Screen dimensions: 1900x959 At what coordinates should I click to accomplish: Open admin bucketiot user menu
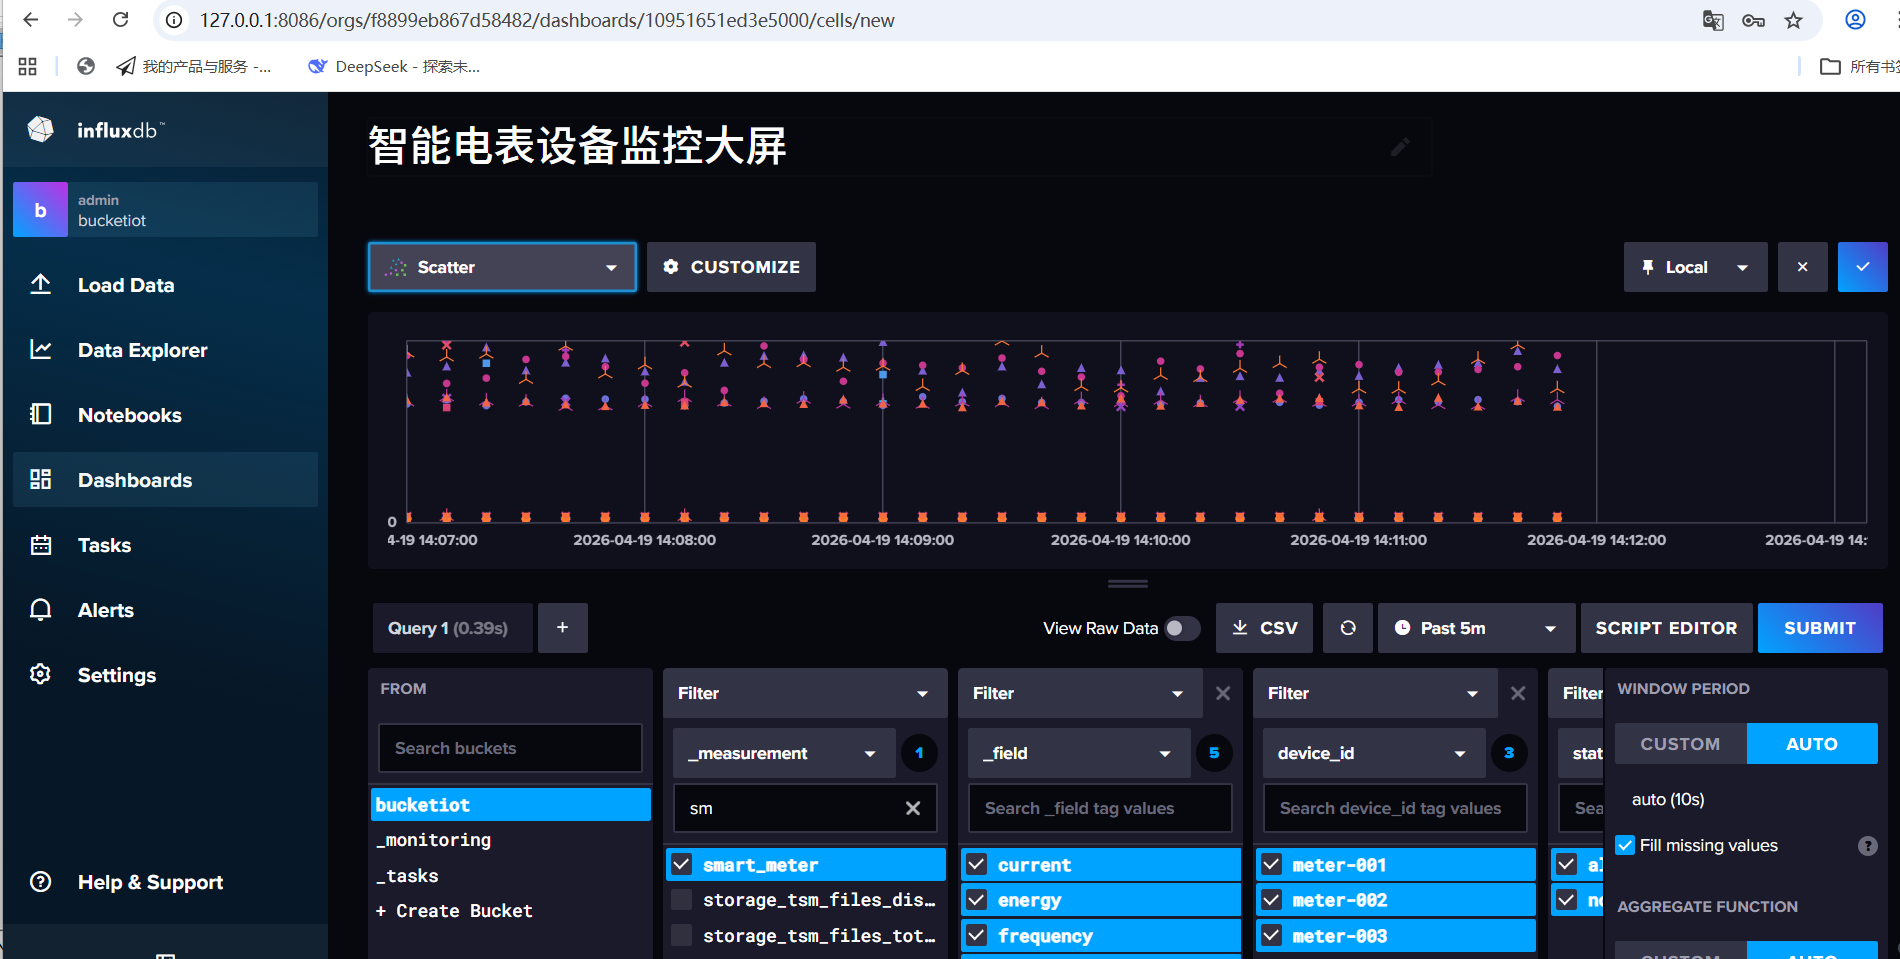pos(165,210)
